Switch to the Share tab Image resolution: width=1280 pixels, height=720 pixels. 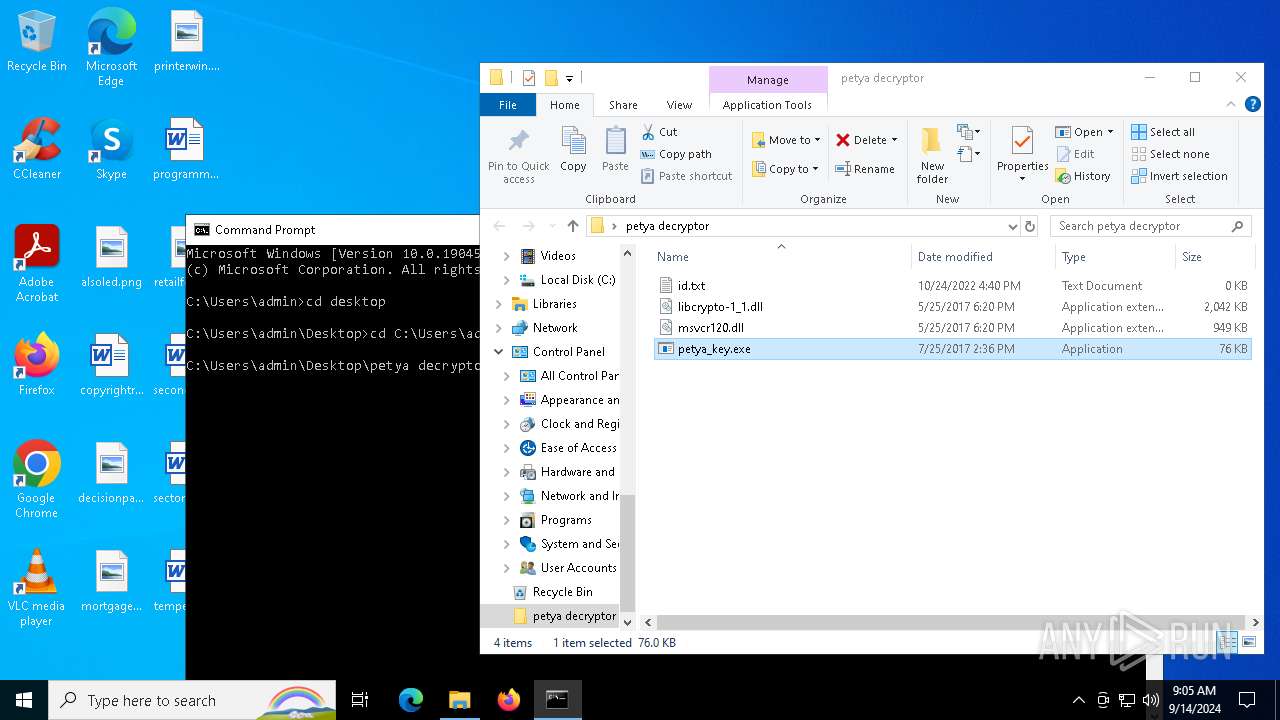[x=623, y=105]
